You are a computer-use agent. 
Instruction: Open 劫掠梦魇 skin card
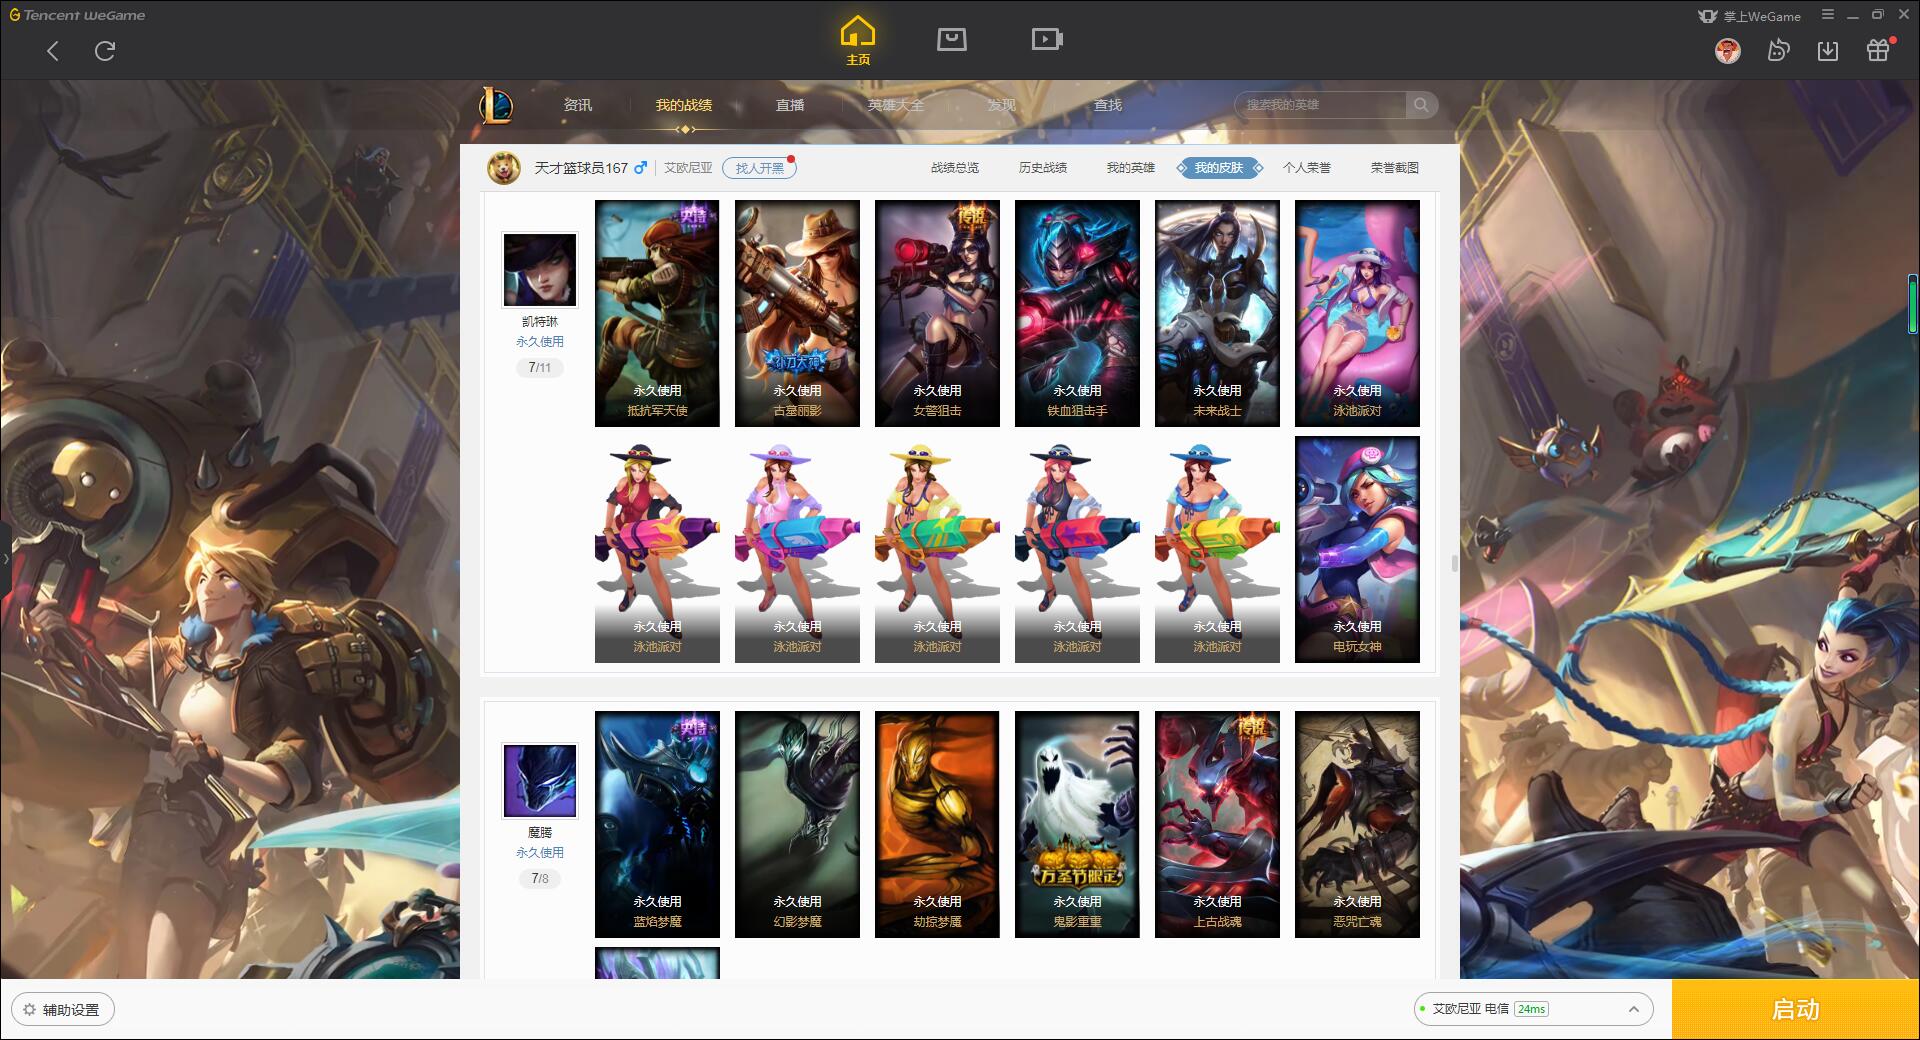click(x=937, y=824)
